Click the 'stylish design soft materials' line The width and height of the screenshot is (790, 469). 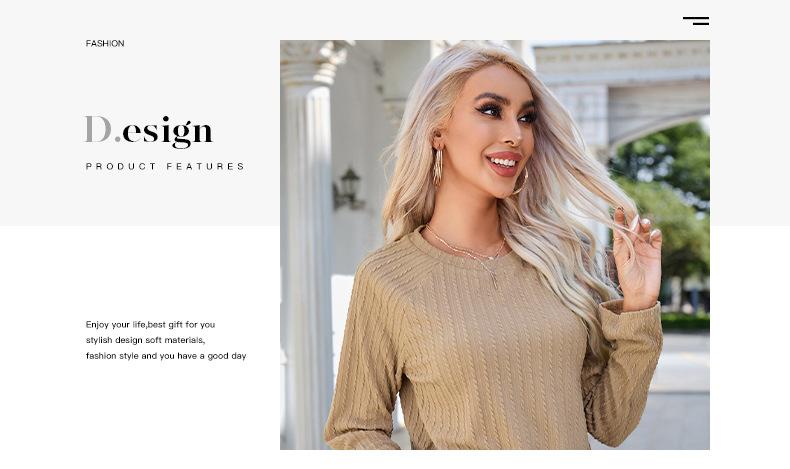pyautogui.click(x=145, y=340)
